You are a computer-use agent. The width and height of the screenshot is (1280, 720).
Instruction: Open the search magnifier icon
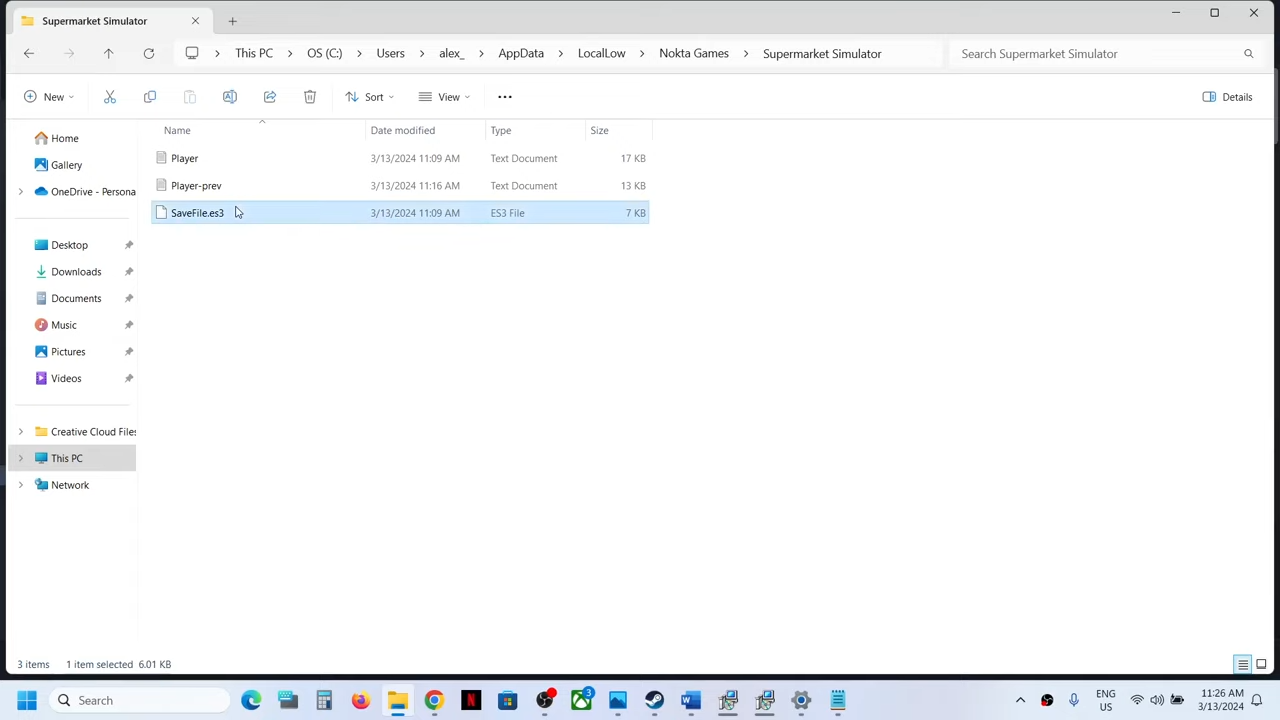(1248, 54)
